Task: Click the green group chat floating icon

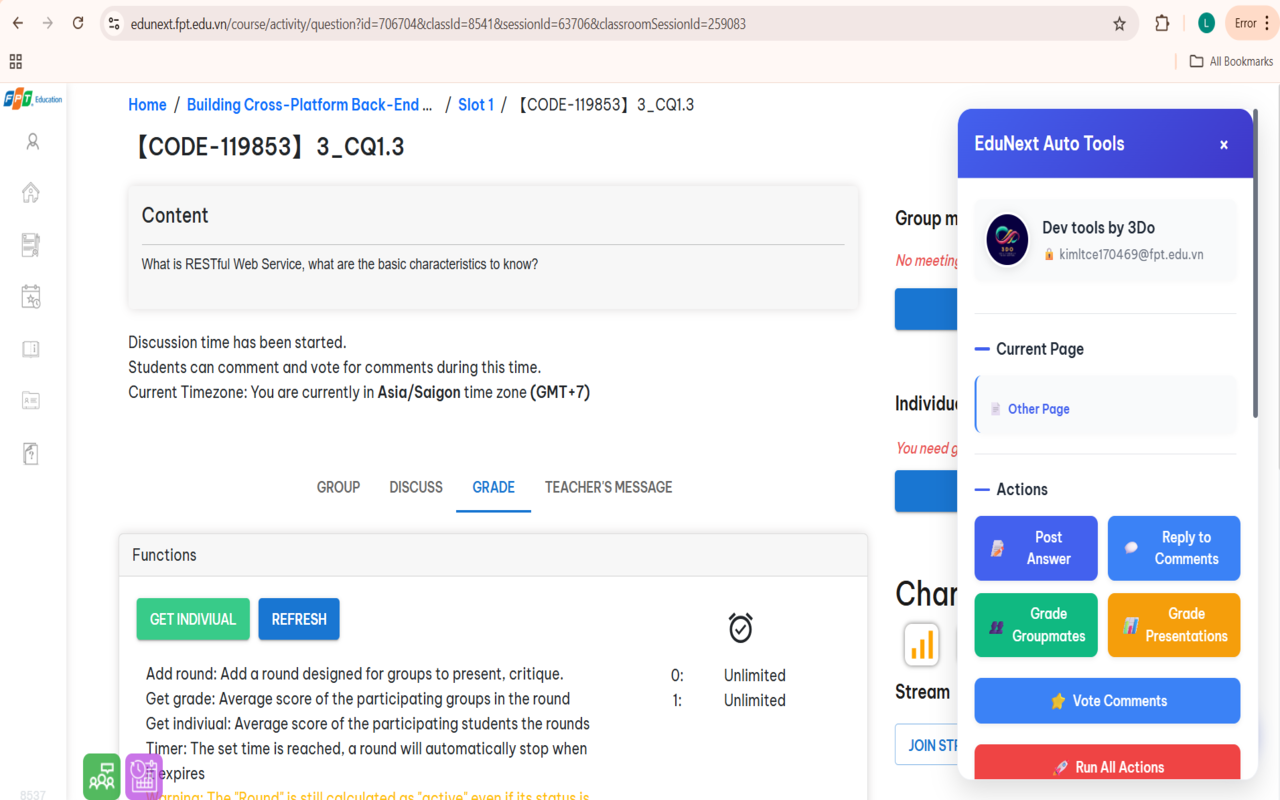Action: pyautogui.click(x=101, y=776)
